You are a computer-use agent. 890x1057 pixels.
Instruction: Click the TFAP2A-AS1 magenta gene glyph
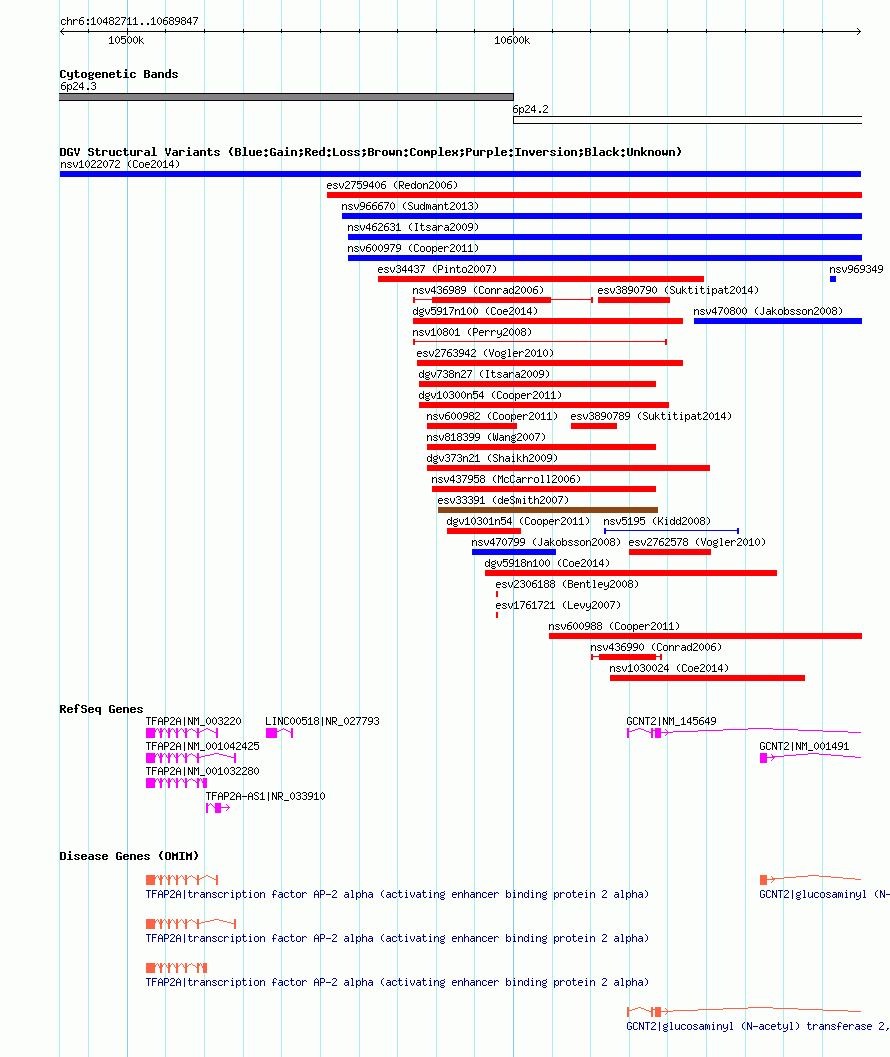218,808
